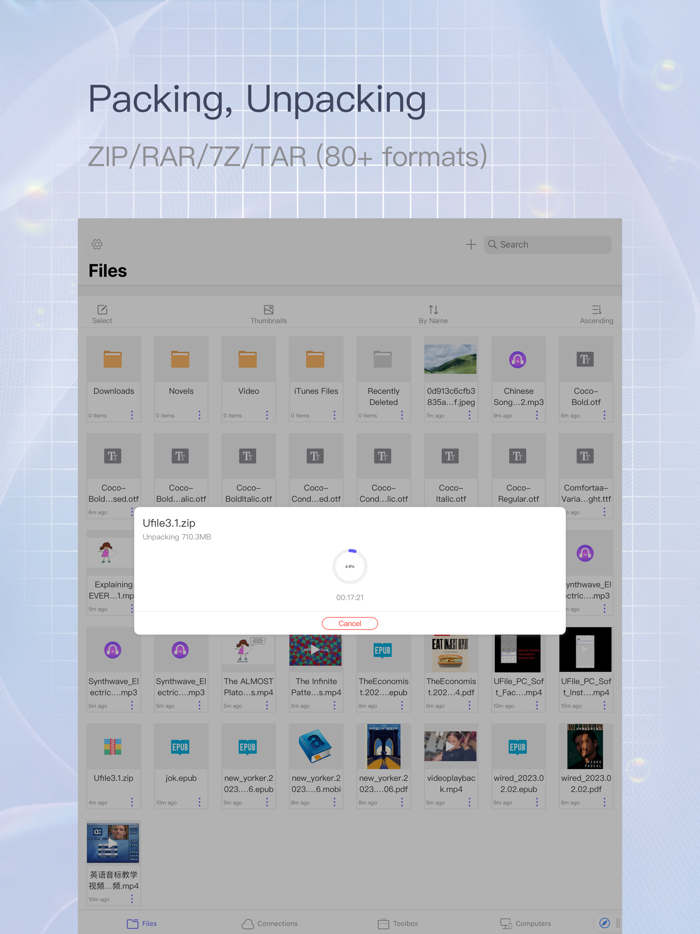Open more options for Downloads folder
700x934 pixels.
[x=132, y=415]
